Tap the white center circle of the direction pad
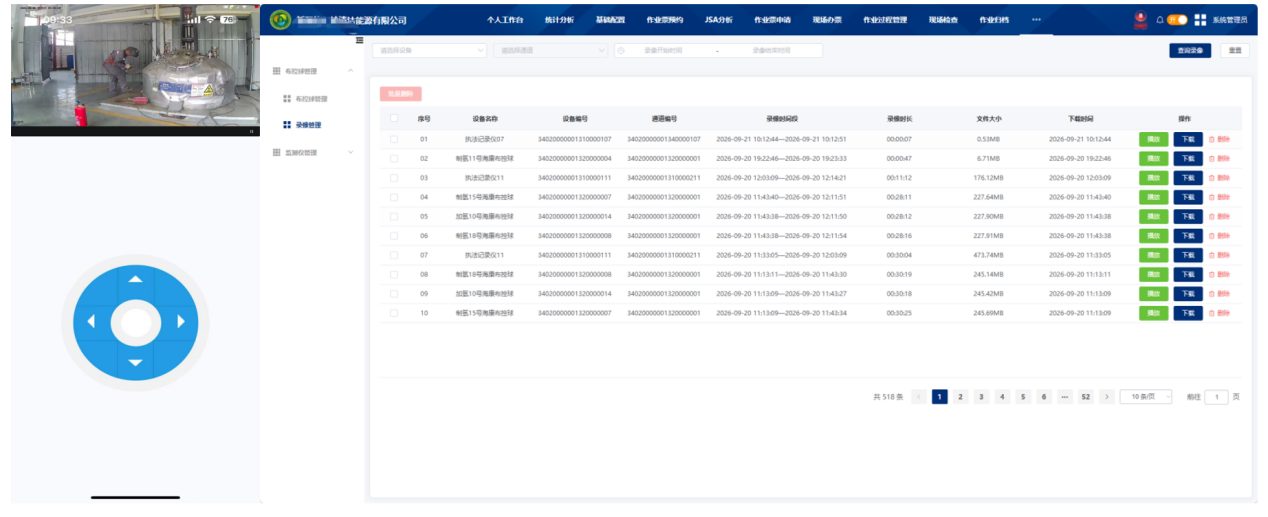 click(135, 321)
